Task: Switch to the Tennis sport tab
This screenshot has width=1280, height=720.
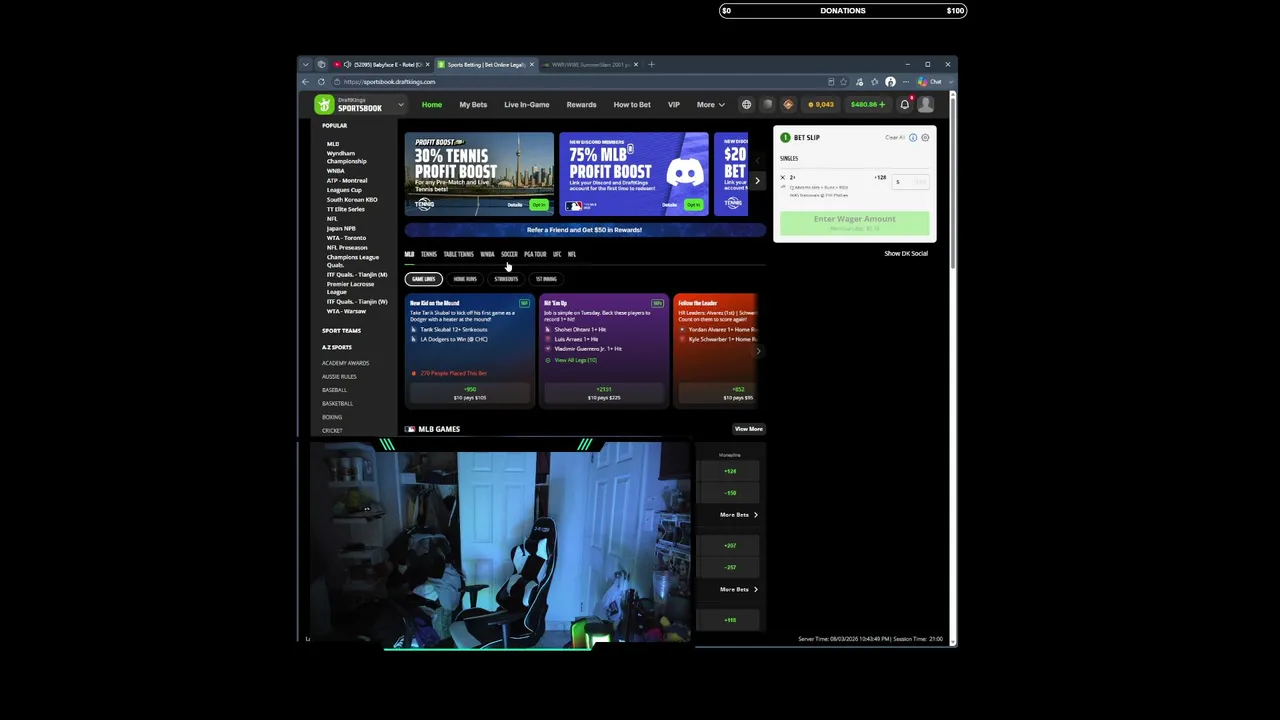Action: [x=429, y=254]
